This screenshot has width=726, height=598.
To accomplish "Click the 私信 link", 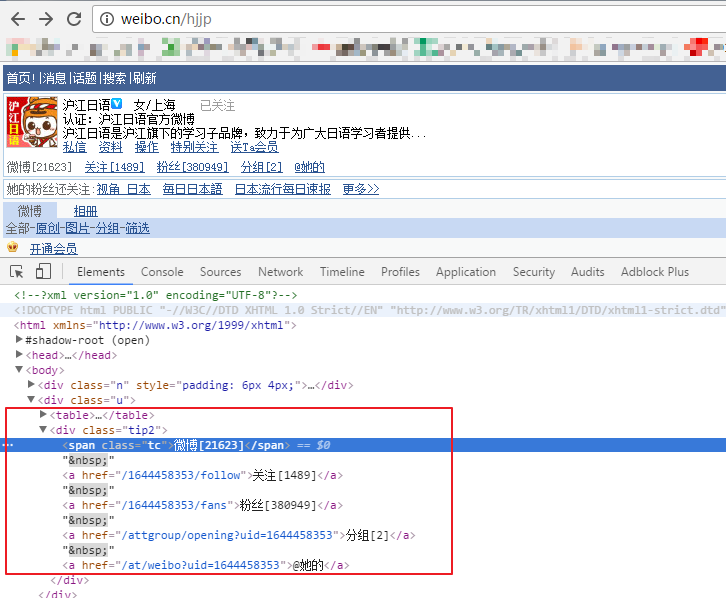I will (75, 147).
